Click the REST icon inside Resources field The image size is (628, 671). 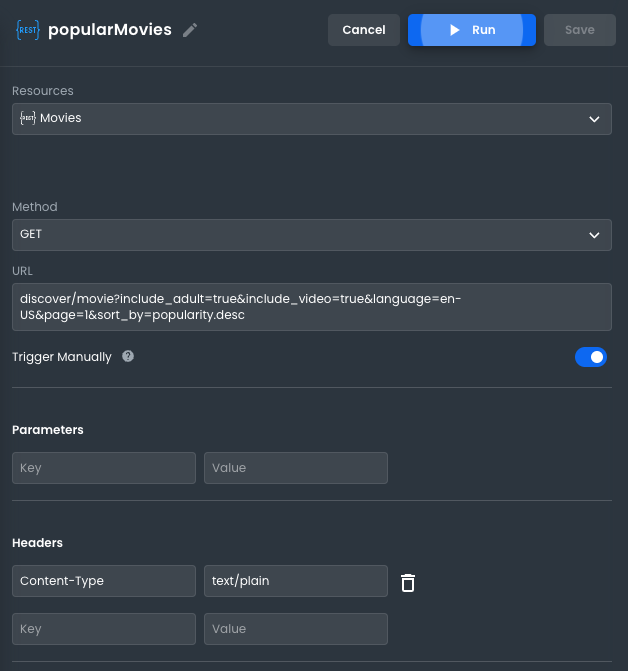coord(28,118)
